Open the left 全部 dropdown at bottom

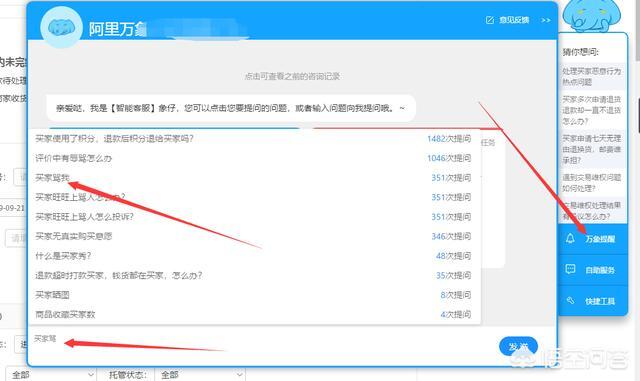(51, 374)
